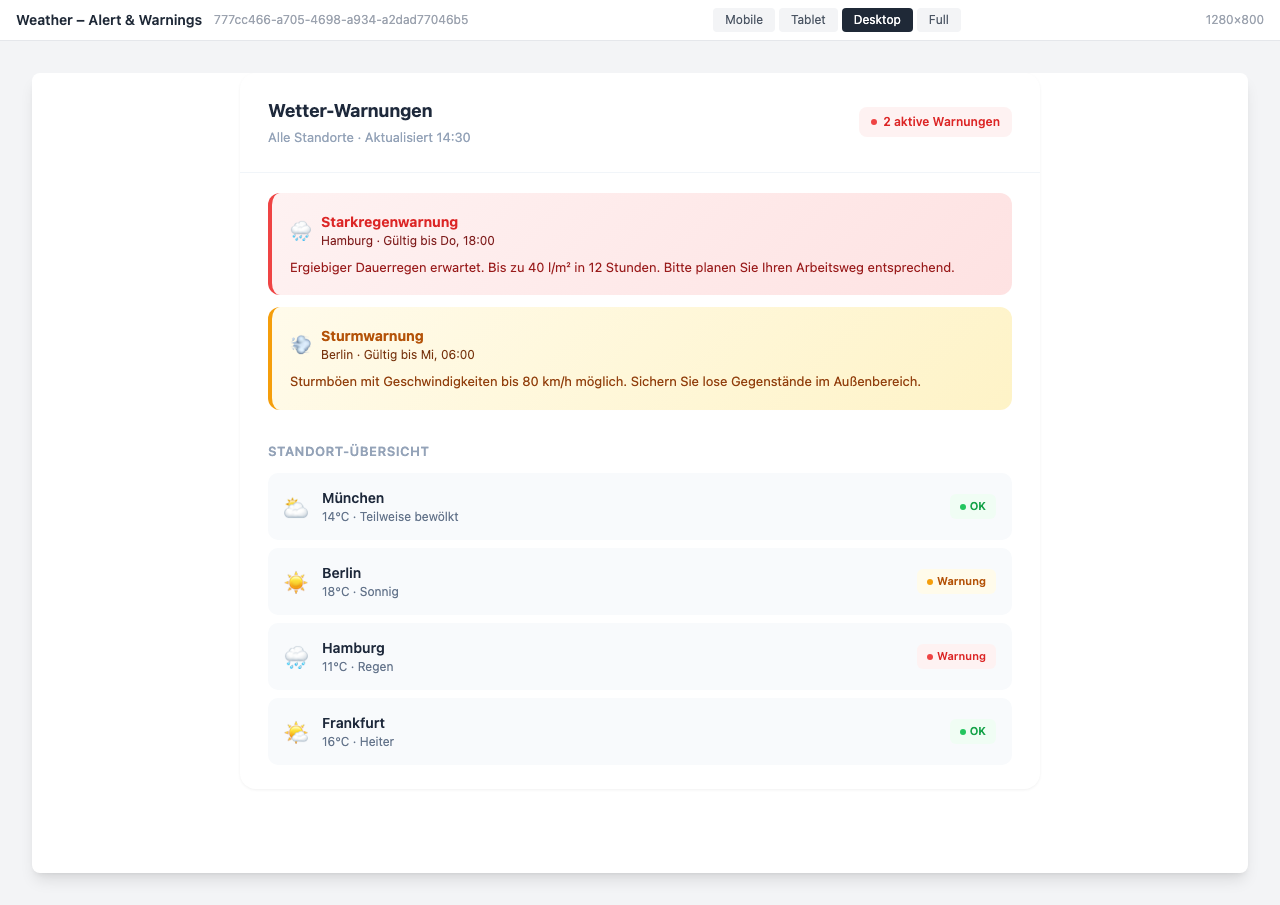Click the sun-behind-cloud icon for Frankfurt
The image size is (1280, 905).
(296, 732)
